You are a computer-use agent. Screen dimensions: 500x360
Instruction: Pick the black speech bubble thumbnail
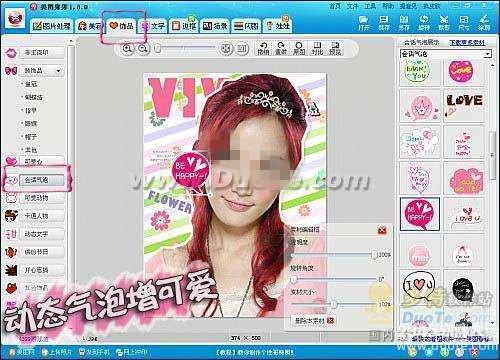pos(463,288)
